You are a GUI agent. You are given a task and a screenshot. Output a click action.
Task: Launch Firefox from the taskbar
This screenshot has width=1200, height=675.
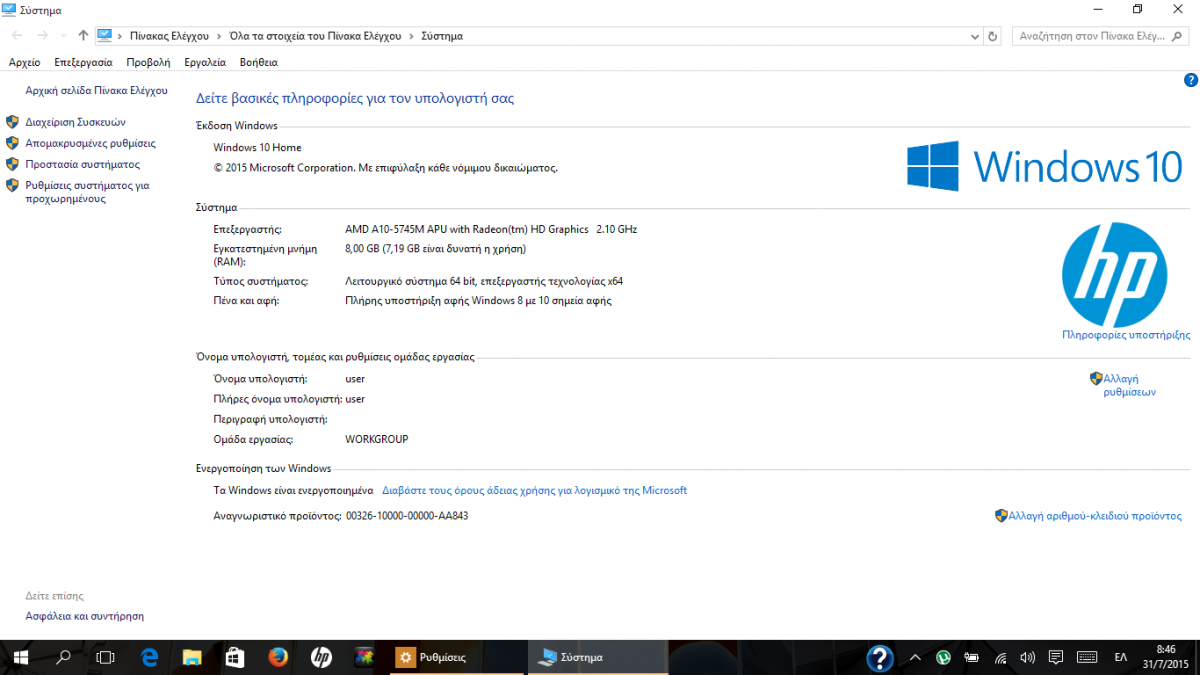278,657
